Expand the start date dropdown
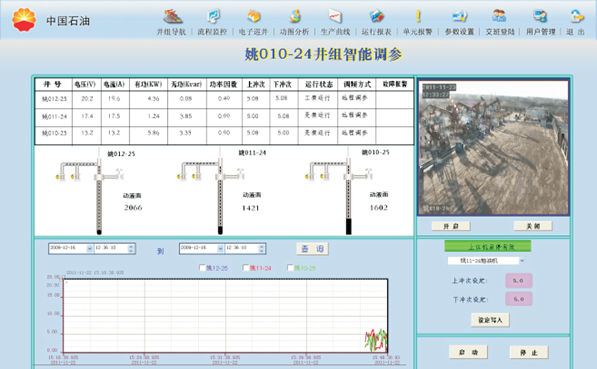 [89, 248]
